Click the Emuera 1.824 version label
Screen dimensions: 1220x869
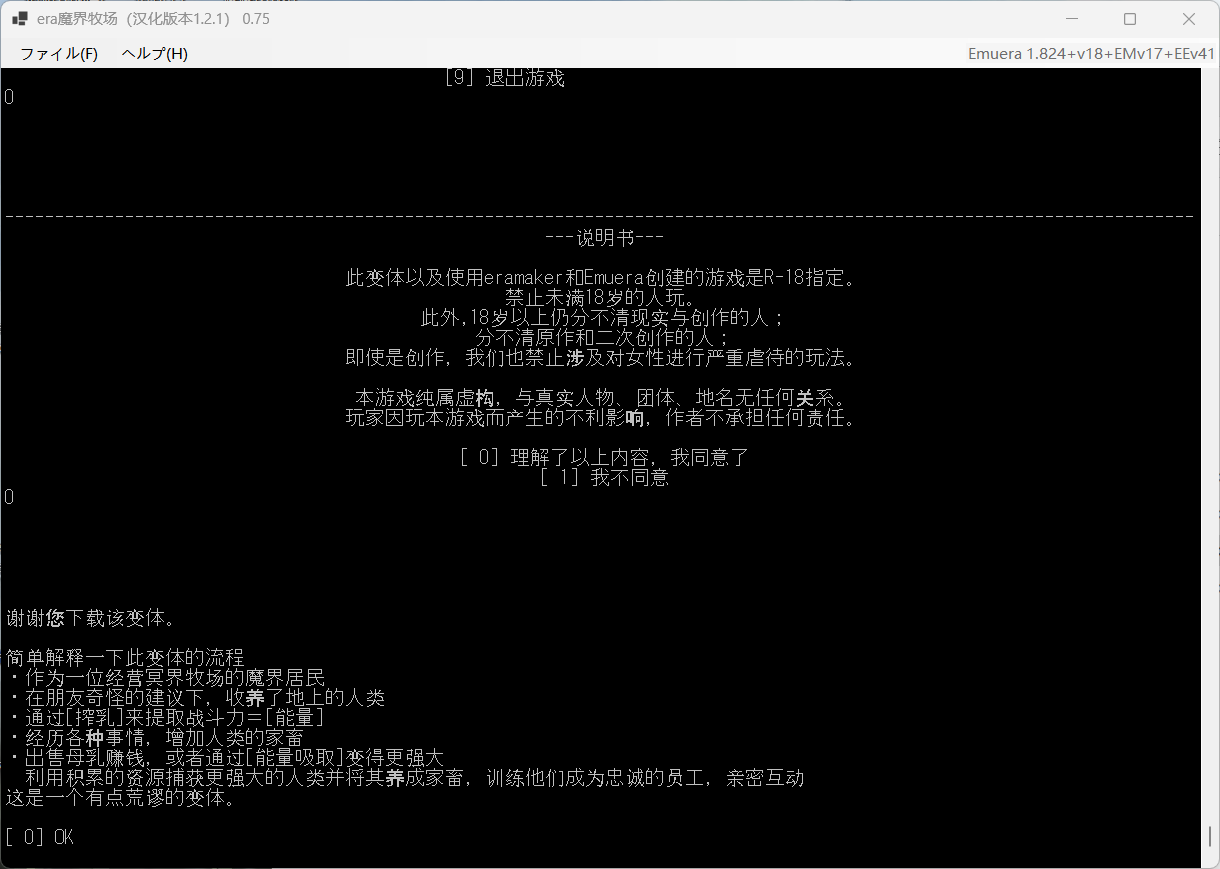click(1092, 54)
